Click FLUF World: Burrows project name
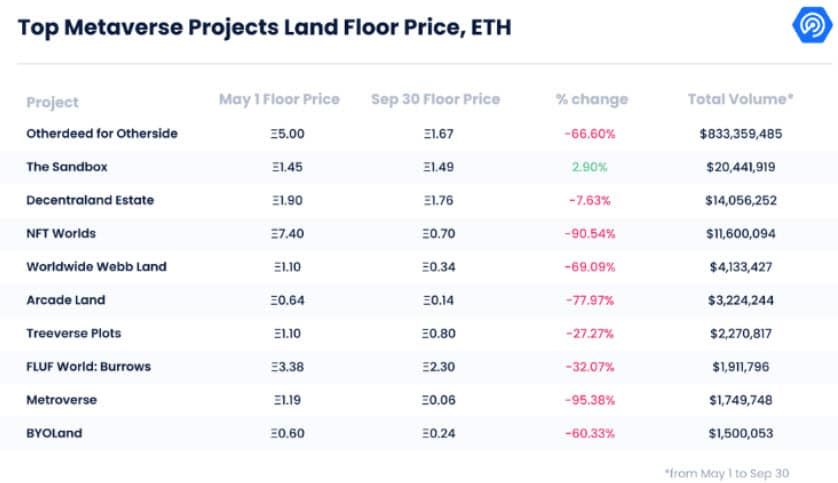Screen dimensions: 838x483 (89, 367)
